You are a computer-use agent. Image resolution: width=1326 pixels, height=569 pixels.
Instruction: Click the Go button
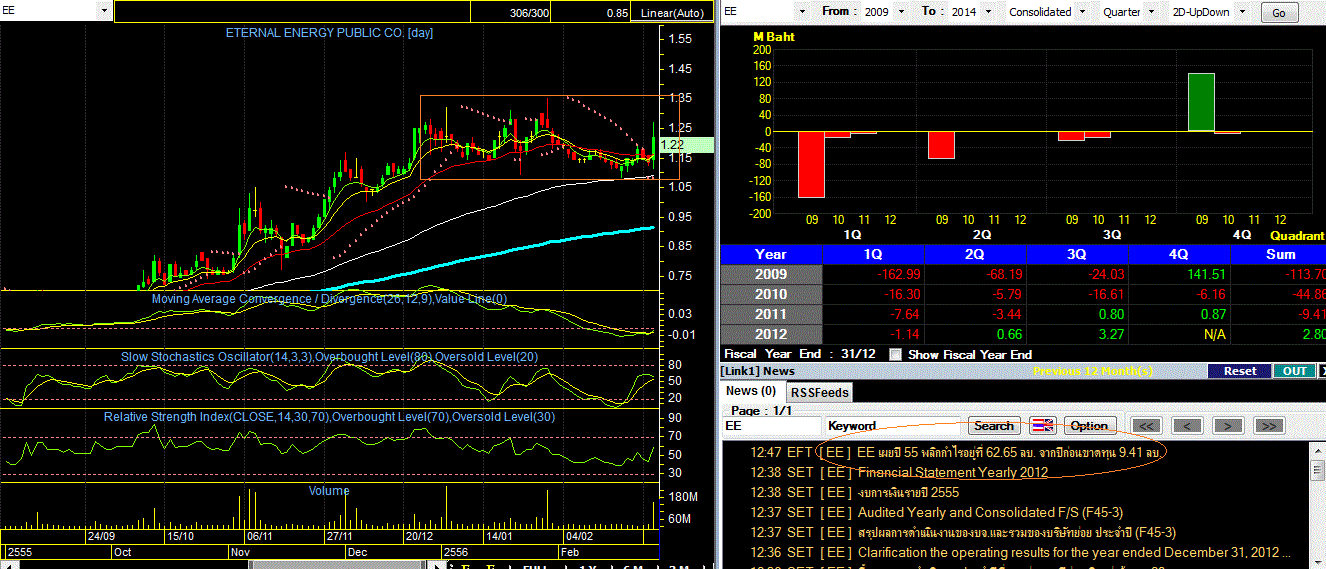1279,12
